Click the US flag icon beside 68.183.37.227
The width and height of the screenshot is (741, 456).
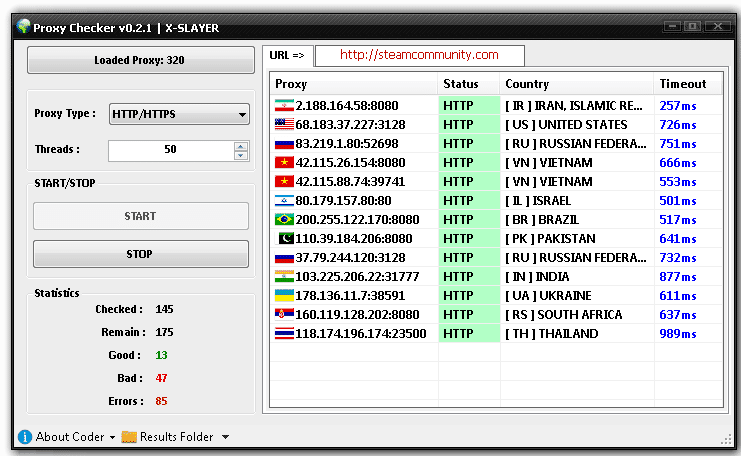284,125
